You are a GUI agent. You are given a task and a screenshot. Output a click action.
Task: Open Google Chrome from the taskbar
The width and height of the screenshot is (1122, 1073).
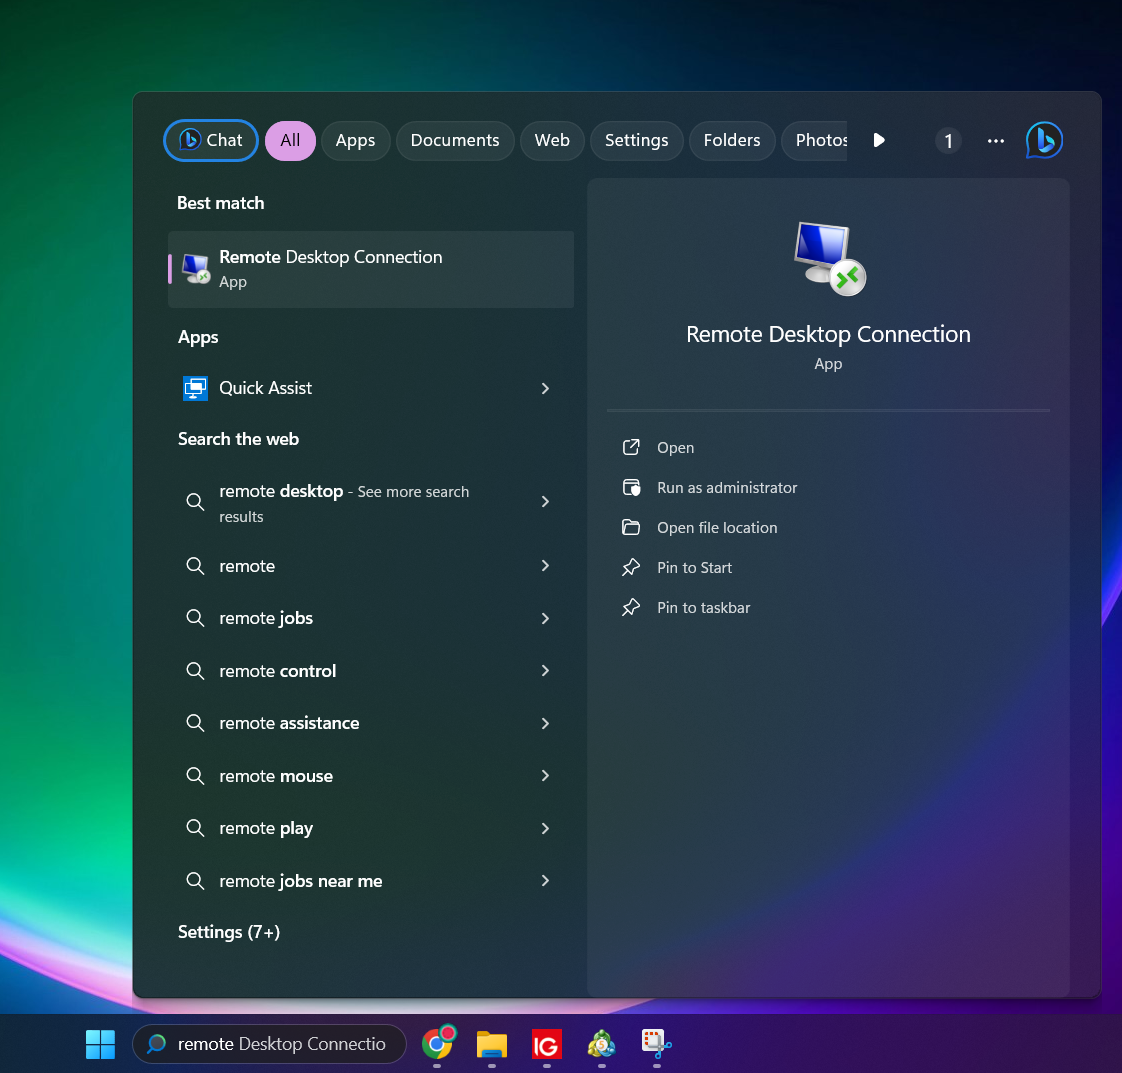coord(438,1043)
